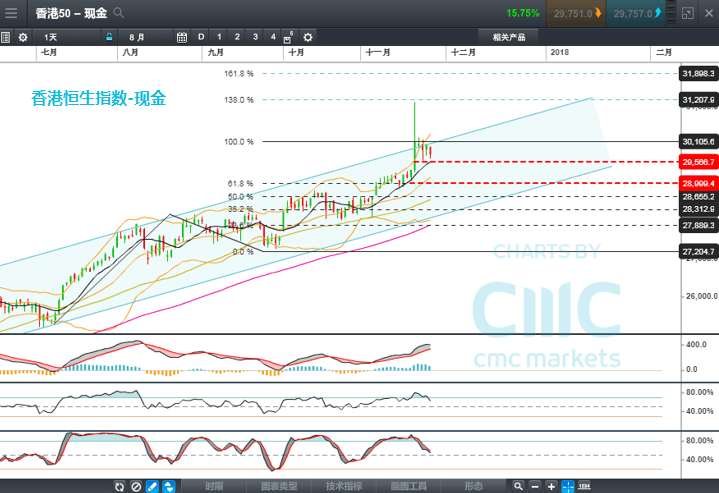The height and width of the screenshot is (493, 719).
Task: Select the D layout preset
Action: (201, 37)
